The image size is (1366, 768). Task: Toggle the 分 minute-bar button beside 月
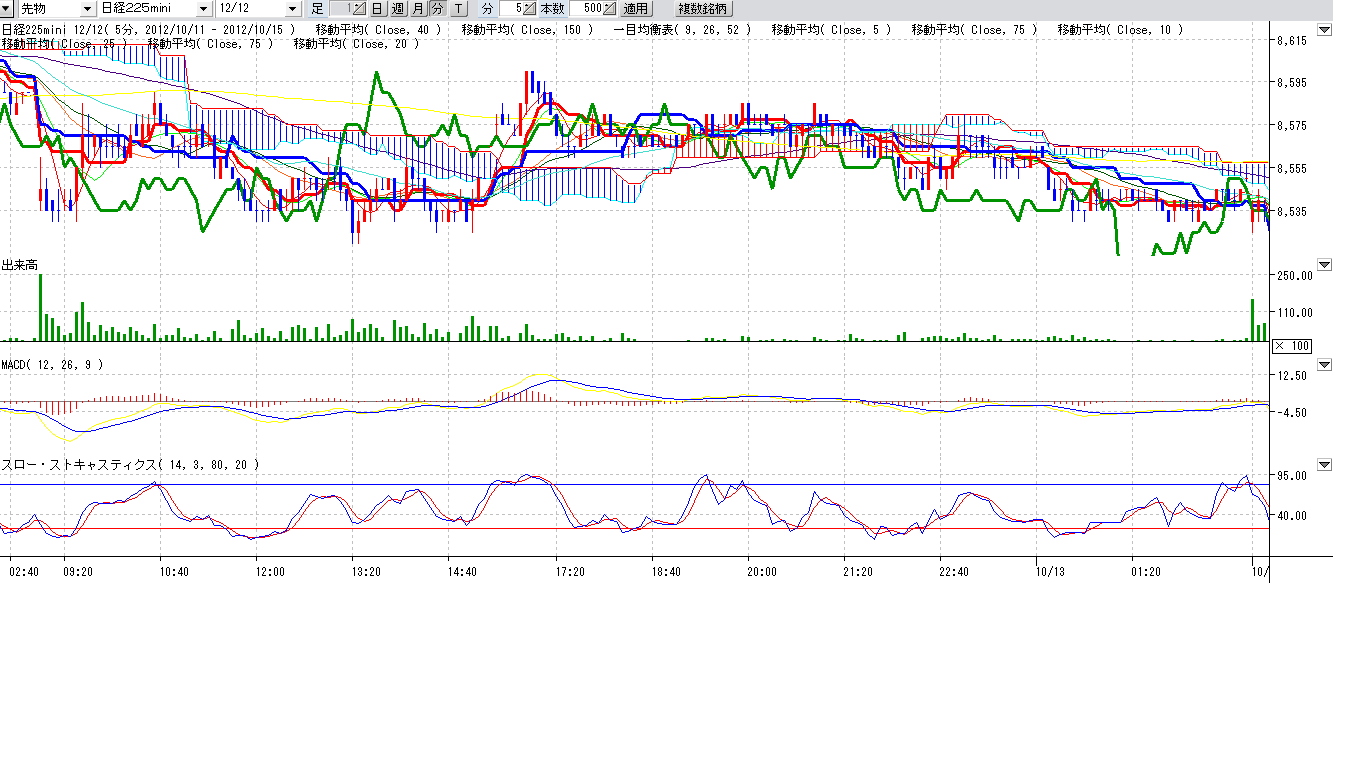(x=438, y=8)
